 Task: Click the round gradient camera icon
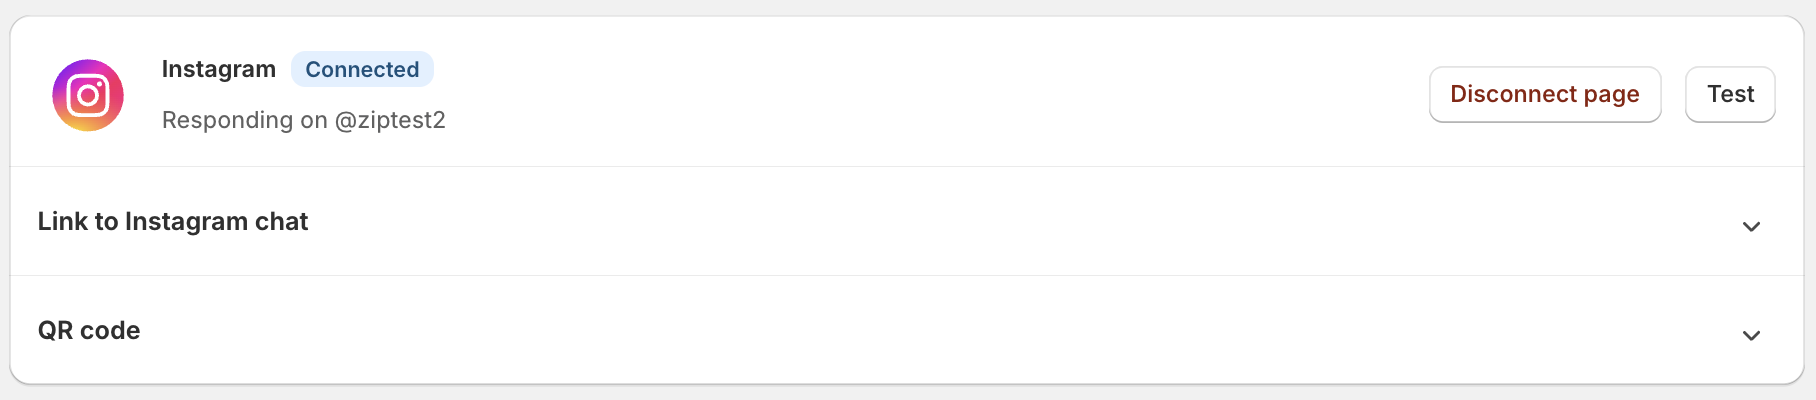[x=88, y=95]
